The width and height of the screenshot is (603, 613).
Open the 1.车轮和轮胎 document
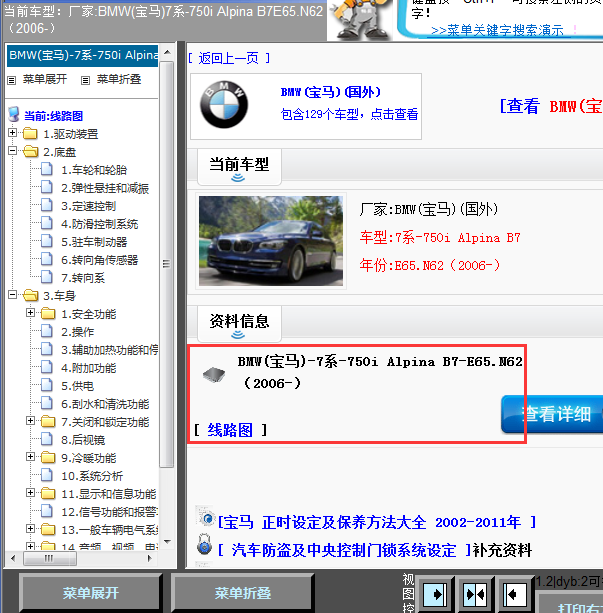click(94, 170)
